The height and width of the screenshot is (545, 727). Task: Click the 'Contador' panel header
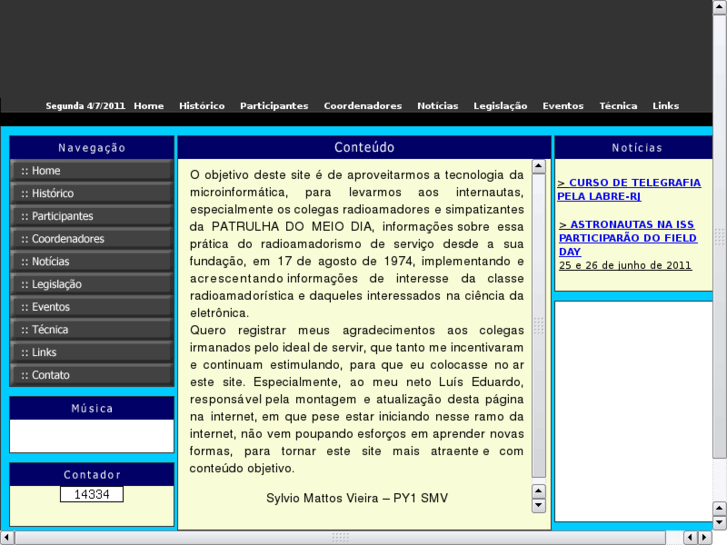pyautogui.click(x=92, y=475)
